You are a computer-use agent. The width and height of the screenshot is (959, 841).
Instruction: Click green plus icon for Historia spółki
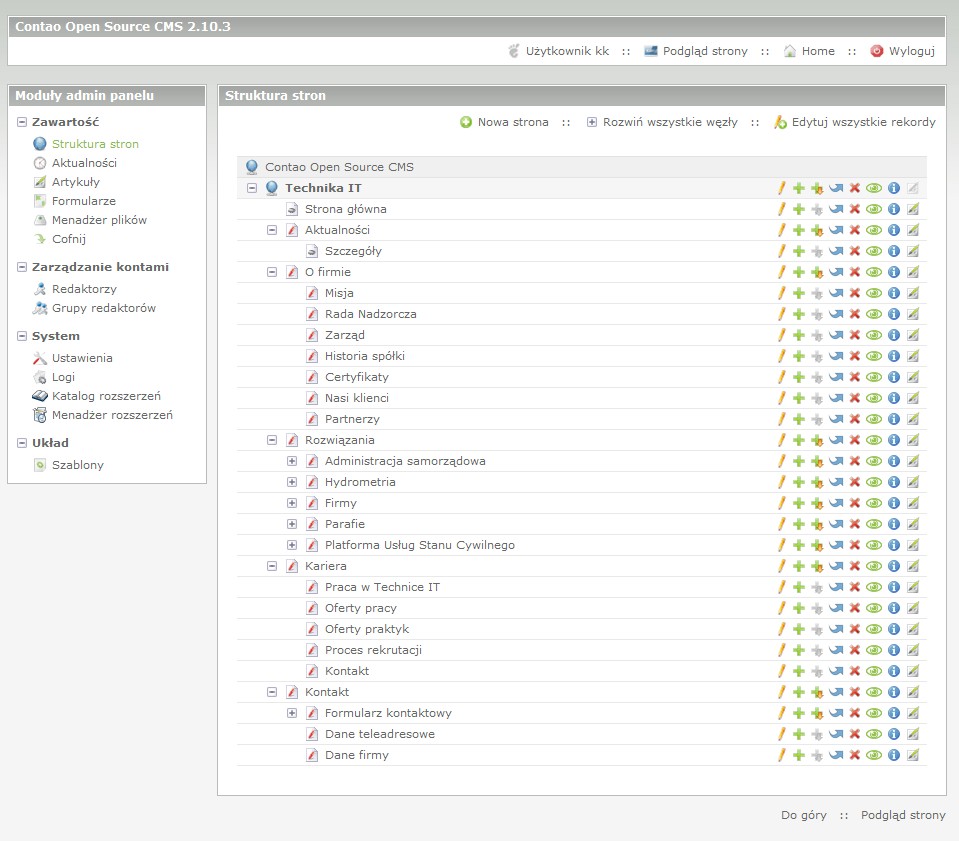coord(799,356)
